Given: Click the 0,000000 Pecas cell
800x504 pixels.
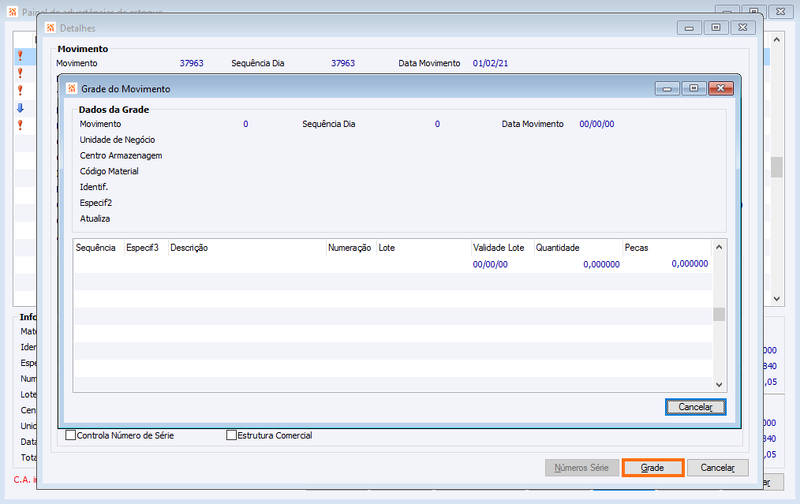Looking at the screenshot, I should tap(690, 264).
